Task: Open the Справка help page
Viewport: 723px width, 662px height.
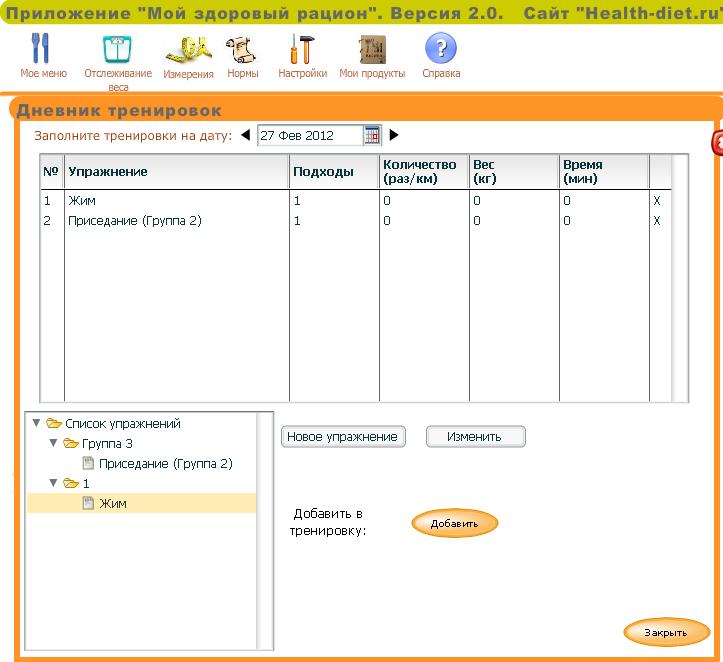Action: click(x=441, y=55)
